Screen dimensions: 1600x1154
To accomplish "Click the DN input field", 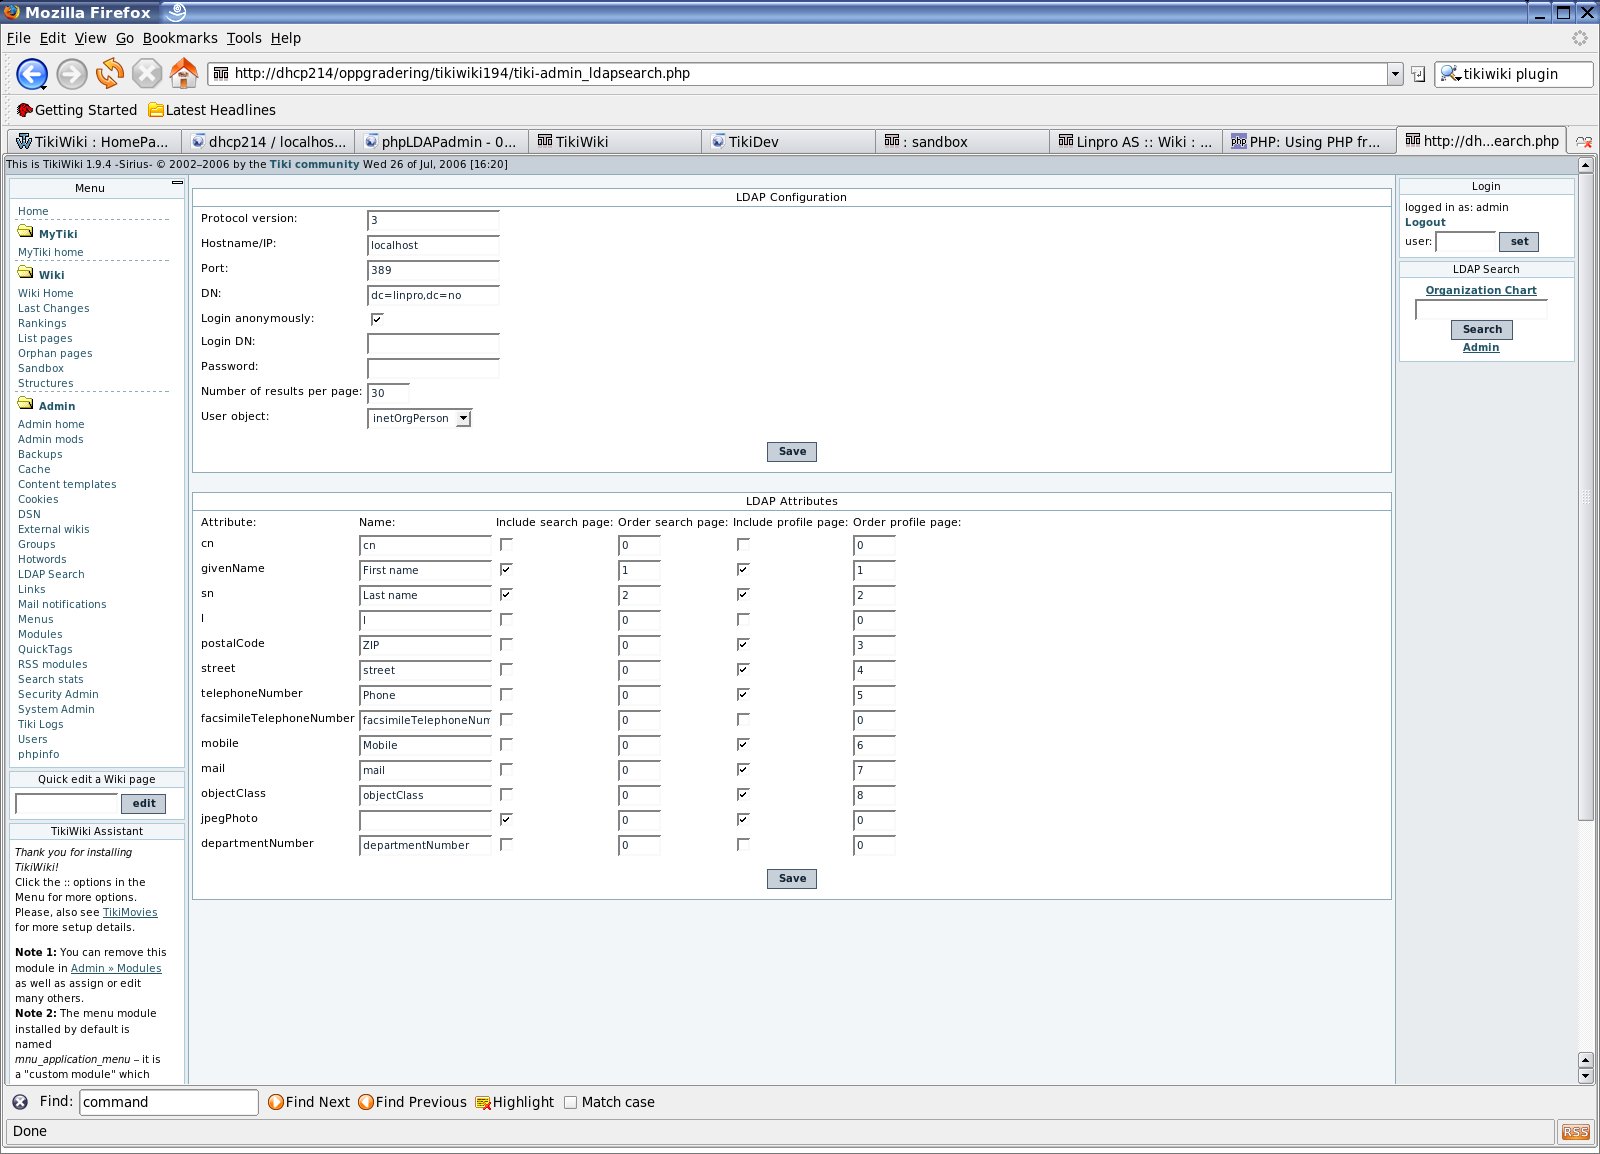I will 433,295.
